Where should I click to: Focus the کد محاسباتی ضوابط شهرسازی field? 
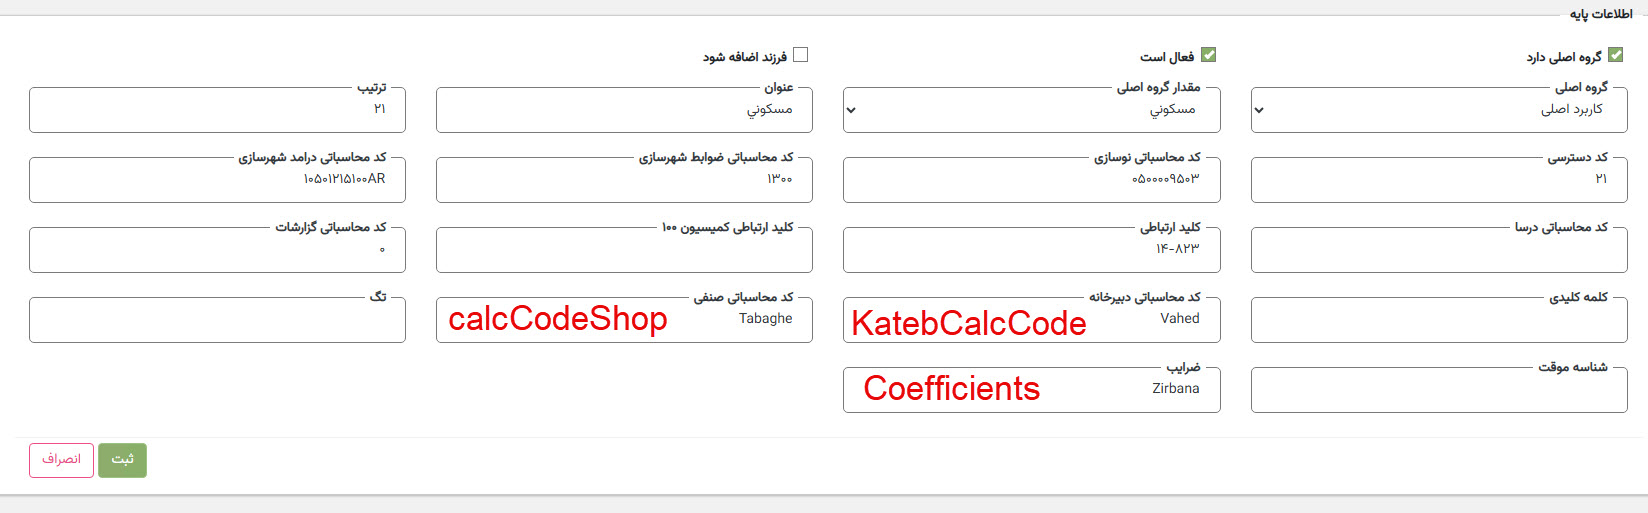pyautogui.click(x=624, y=180)
